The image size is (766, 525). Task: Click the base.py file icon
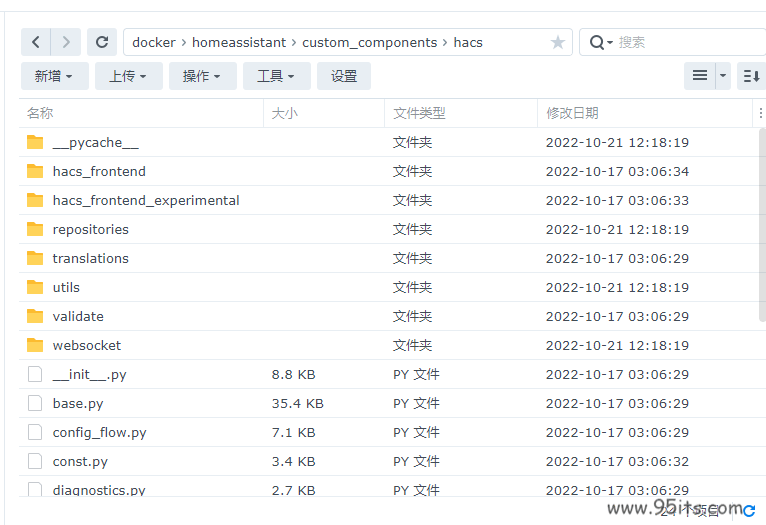35,403
